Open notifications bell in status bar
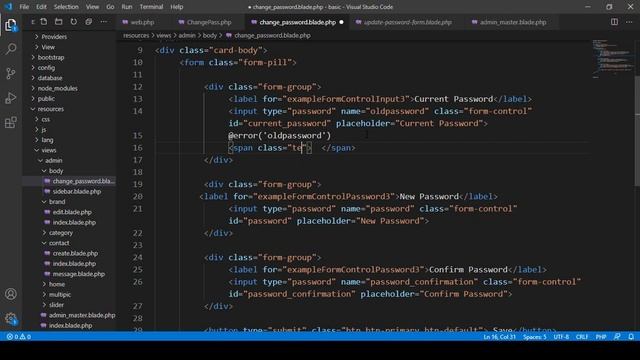 coord(631,337)
